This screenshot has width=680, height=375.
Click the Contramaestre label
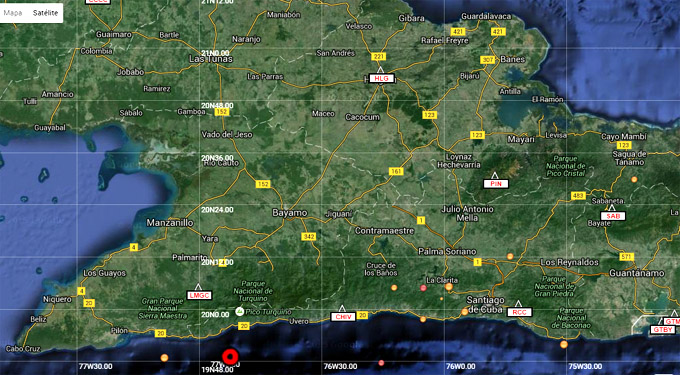pyautogui.click(x=385, y=231)
